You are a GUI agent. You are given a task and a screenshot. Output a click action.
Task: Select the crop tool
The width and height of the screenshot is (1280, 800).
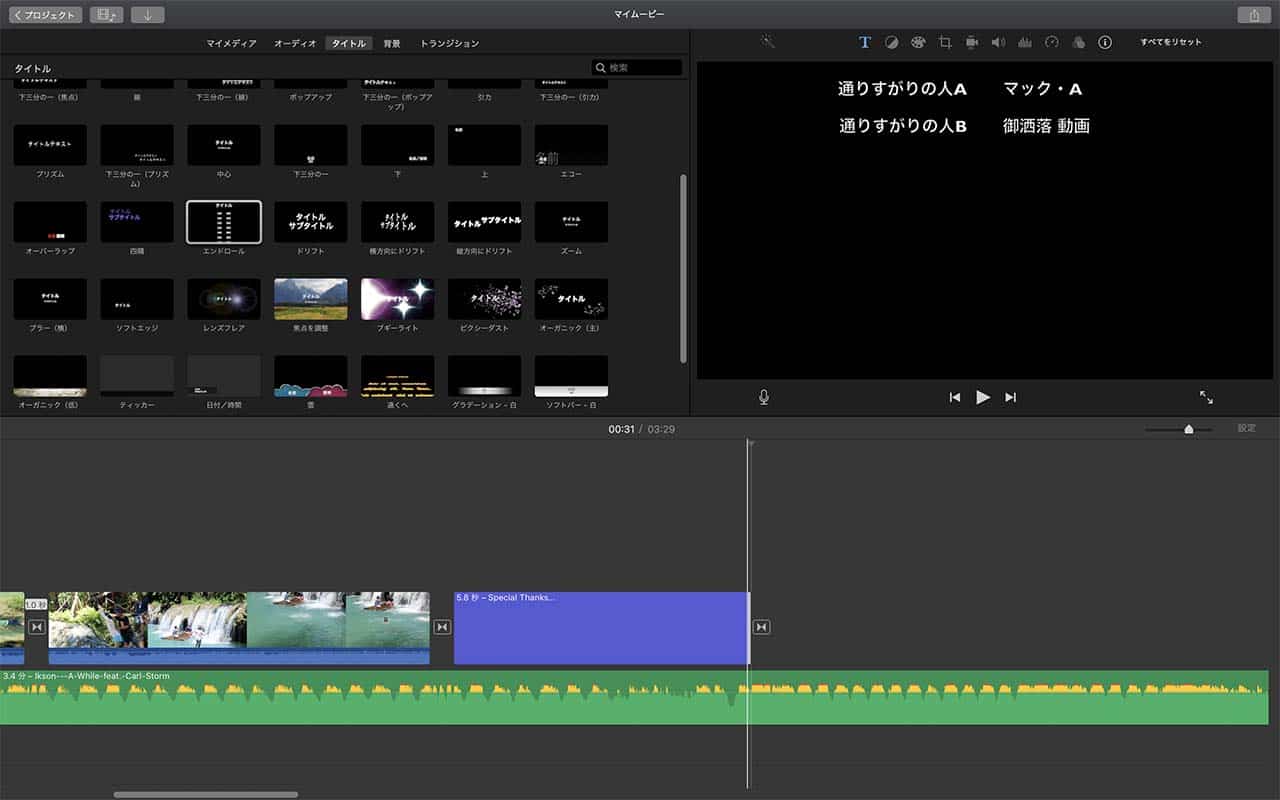[x=945, y=42]
